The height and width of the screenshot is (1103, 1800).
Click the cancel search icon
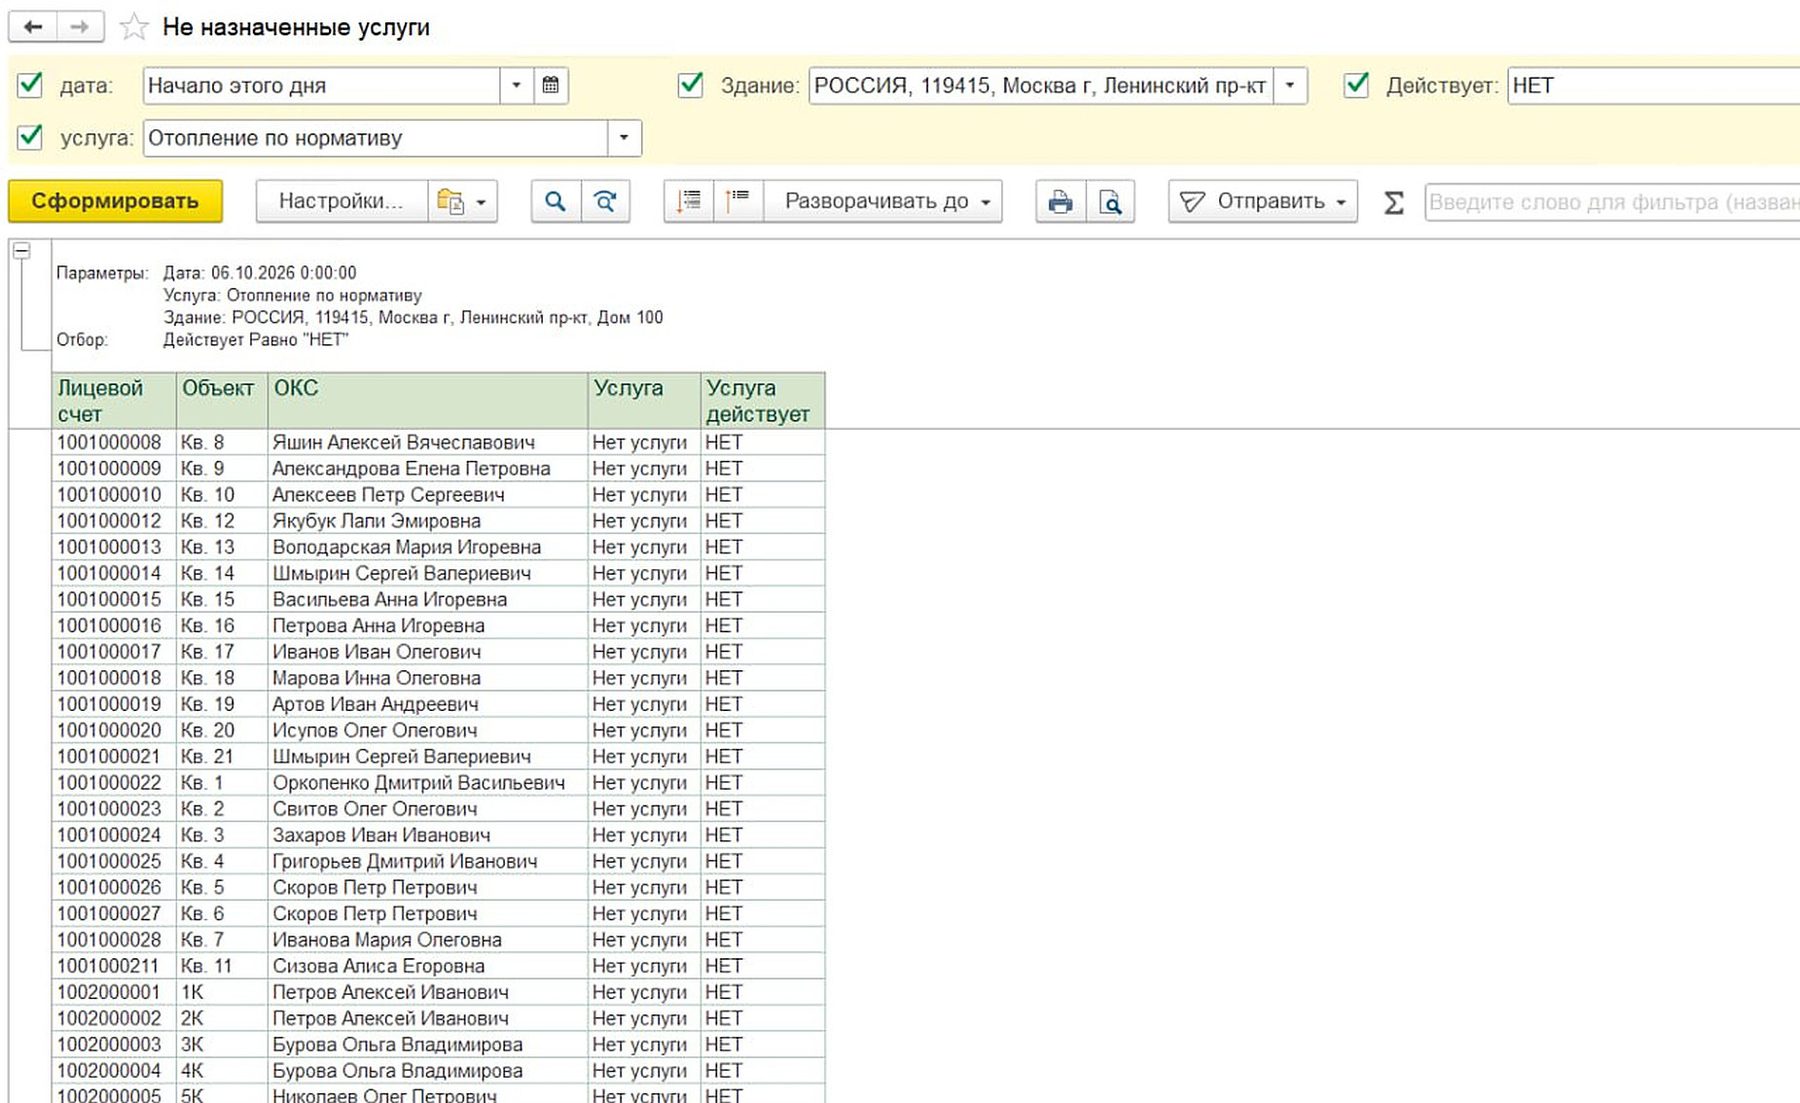[x=605, y=201]
